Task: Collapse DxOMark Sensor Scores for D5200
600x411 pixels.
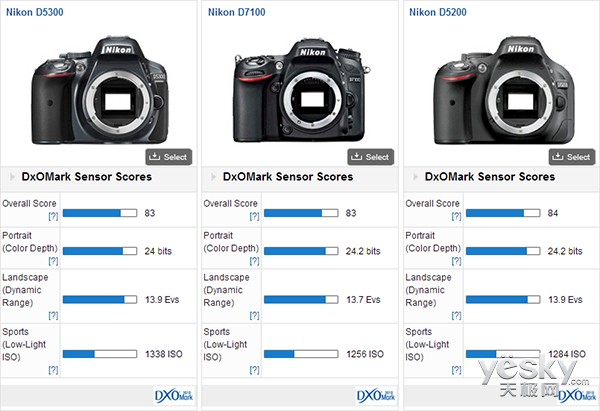Action: click(x=415, y=177)
